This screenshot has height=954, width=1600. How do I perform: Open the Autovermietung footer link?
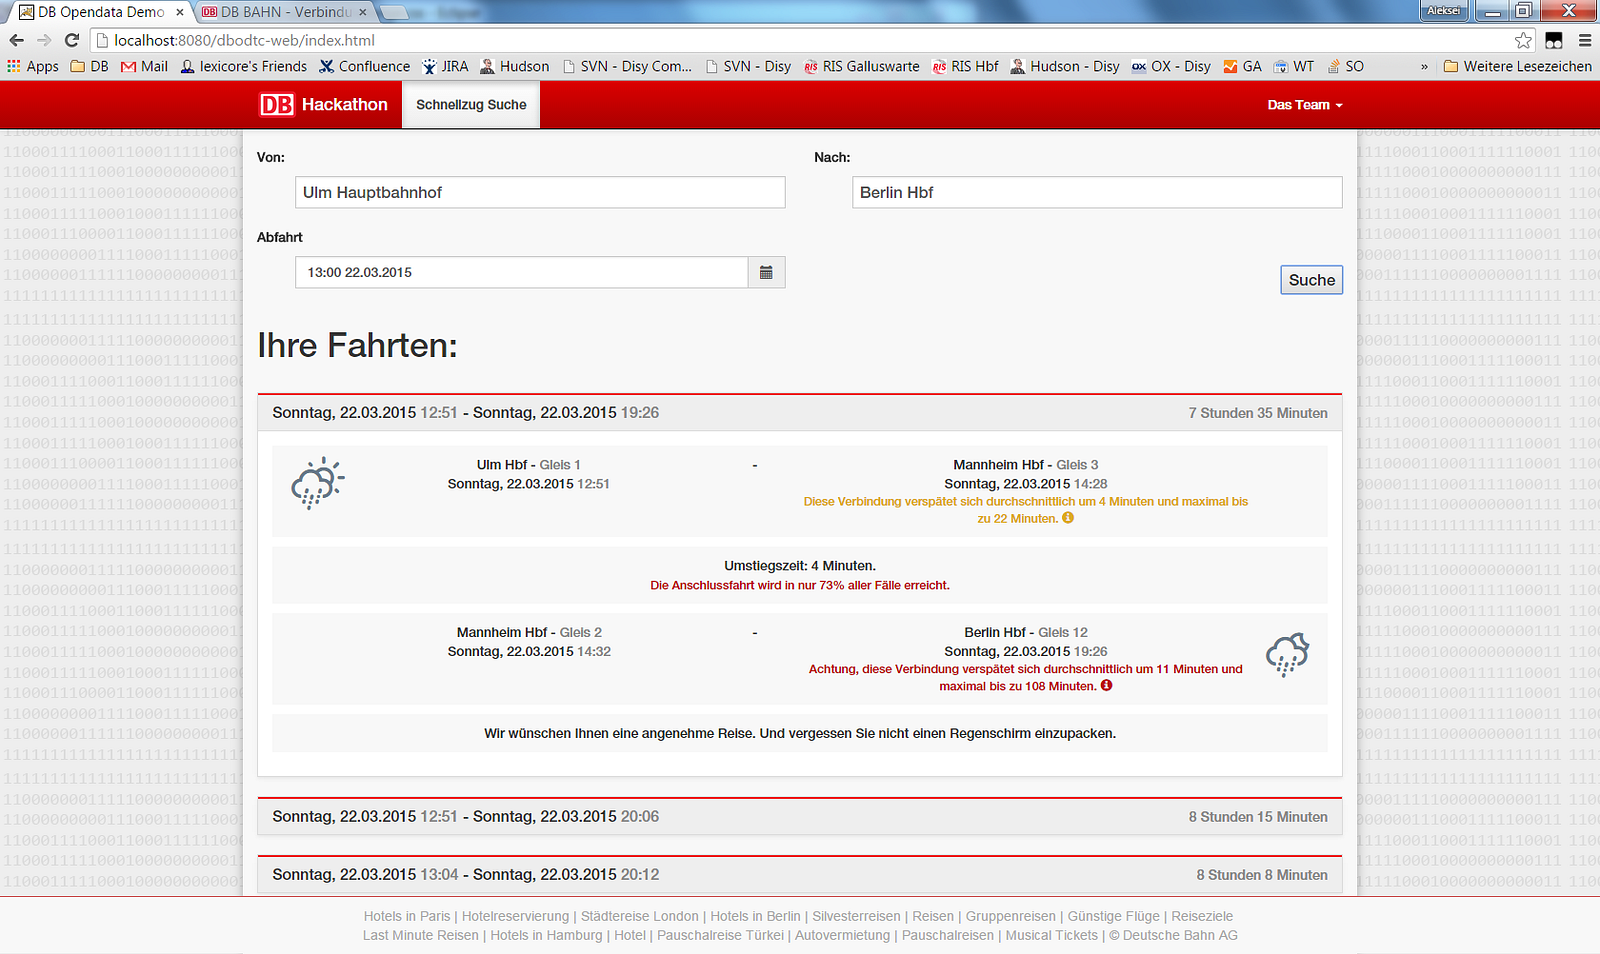(x=842, y=935)
